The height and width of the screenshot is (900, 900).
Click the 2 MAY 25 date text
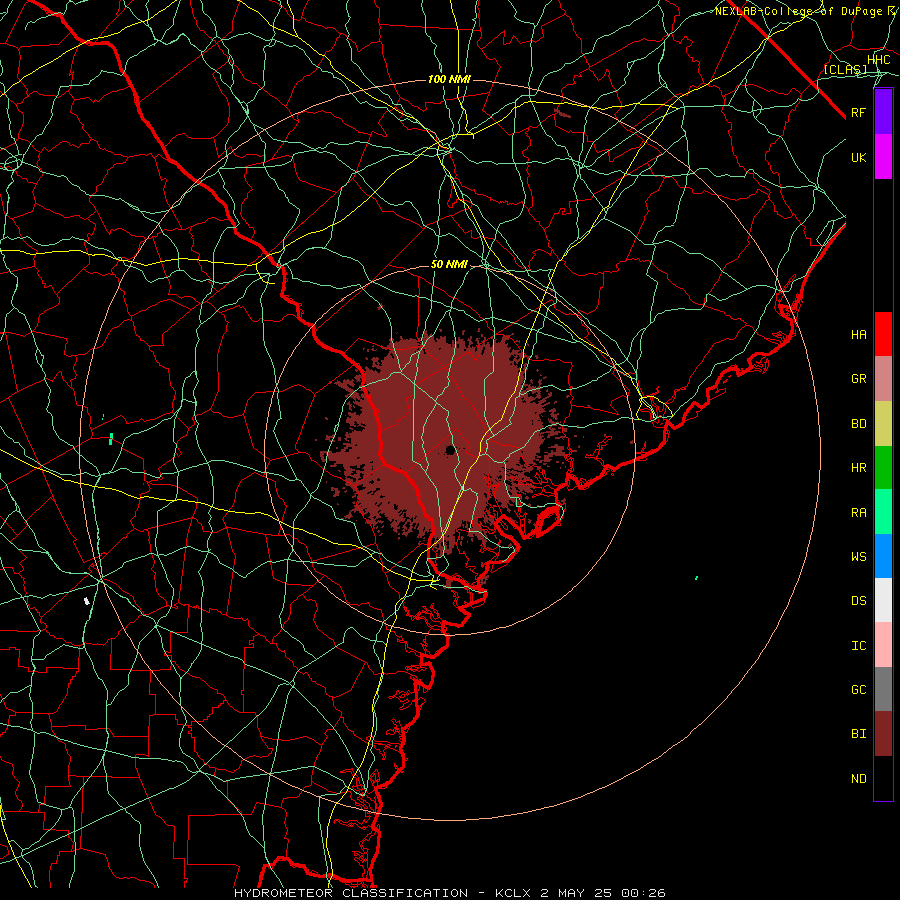click(576, 893)
